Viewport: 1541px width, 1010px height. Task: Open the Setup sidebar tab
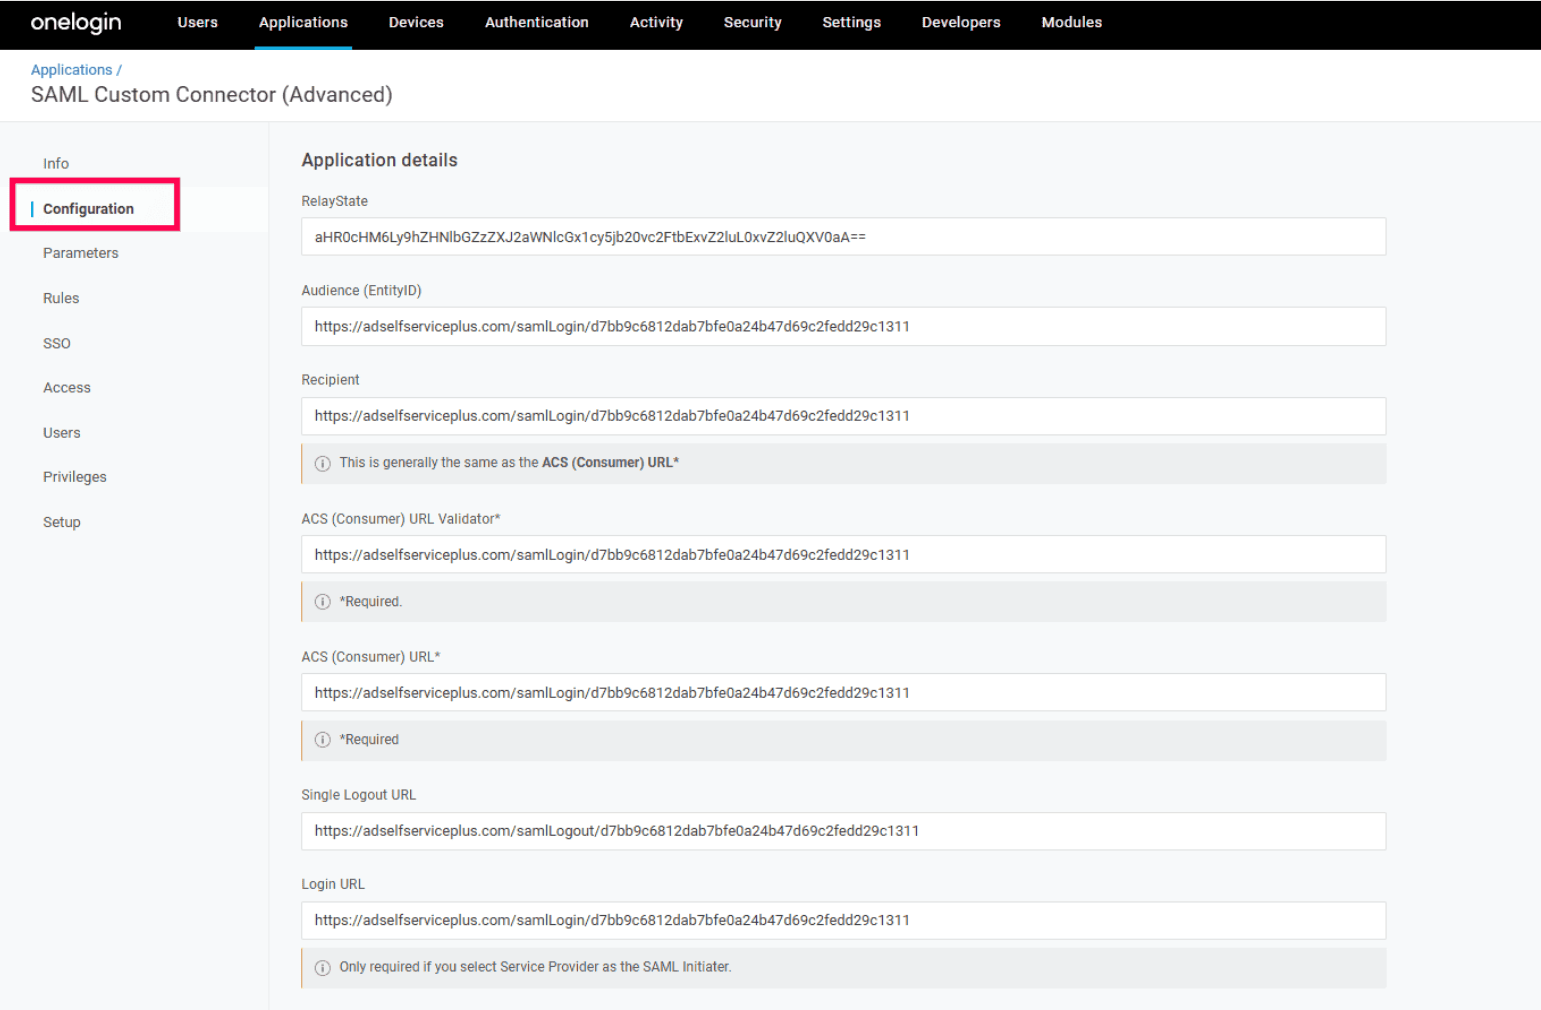click(62, 522)
